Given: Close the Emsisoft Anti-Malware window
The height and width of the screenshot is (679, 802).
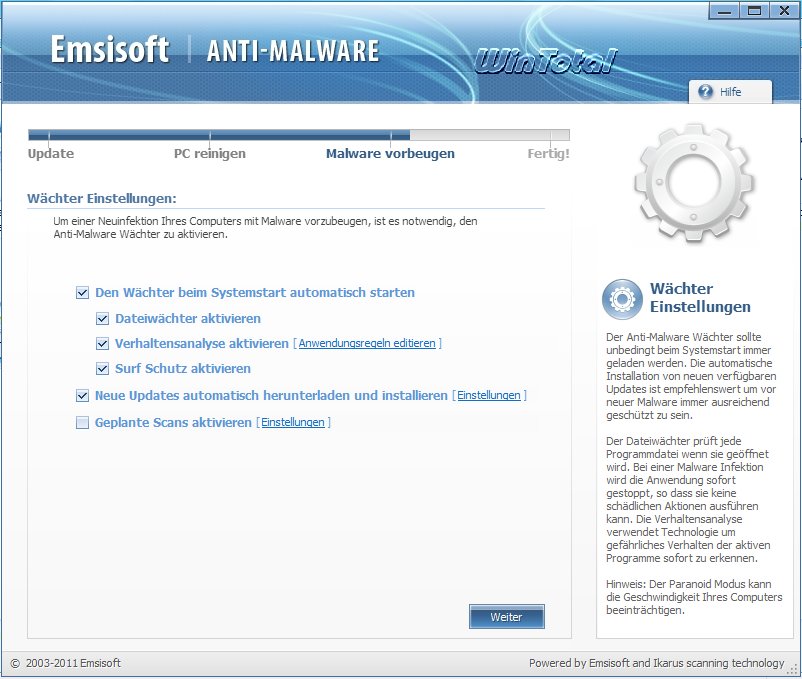Looking at the screenshot, I should 784,11.
